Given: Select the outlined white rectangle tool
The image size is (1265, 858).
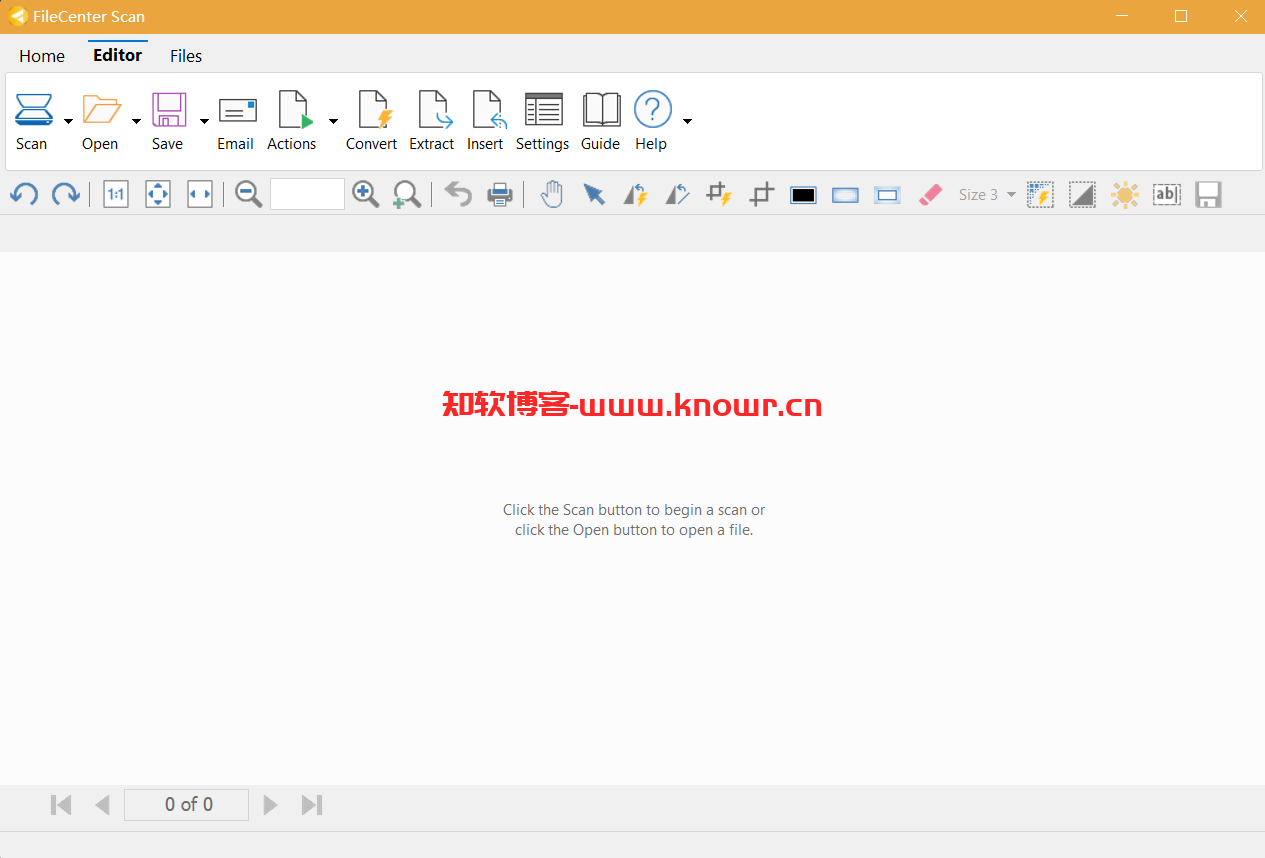Looking at the screenshot, I should tap(888, 195).
